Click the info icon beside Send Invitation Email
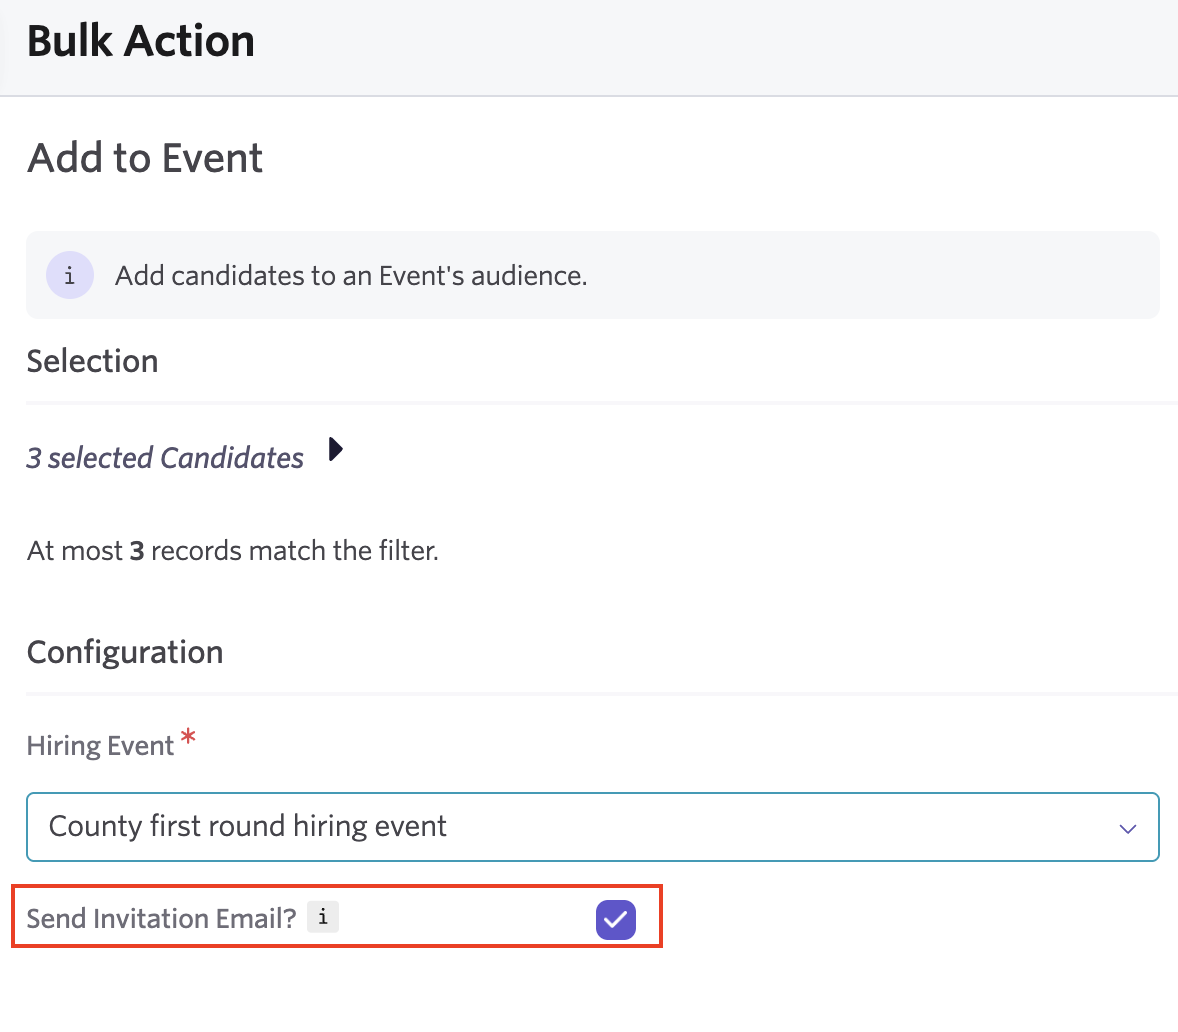Image resolution: width=1178 pixels, height=1032 pixels. click(x=323, y=917)
